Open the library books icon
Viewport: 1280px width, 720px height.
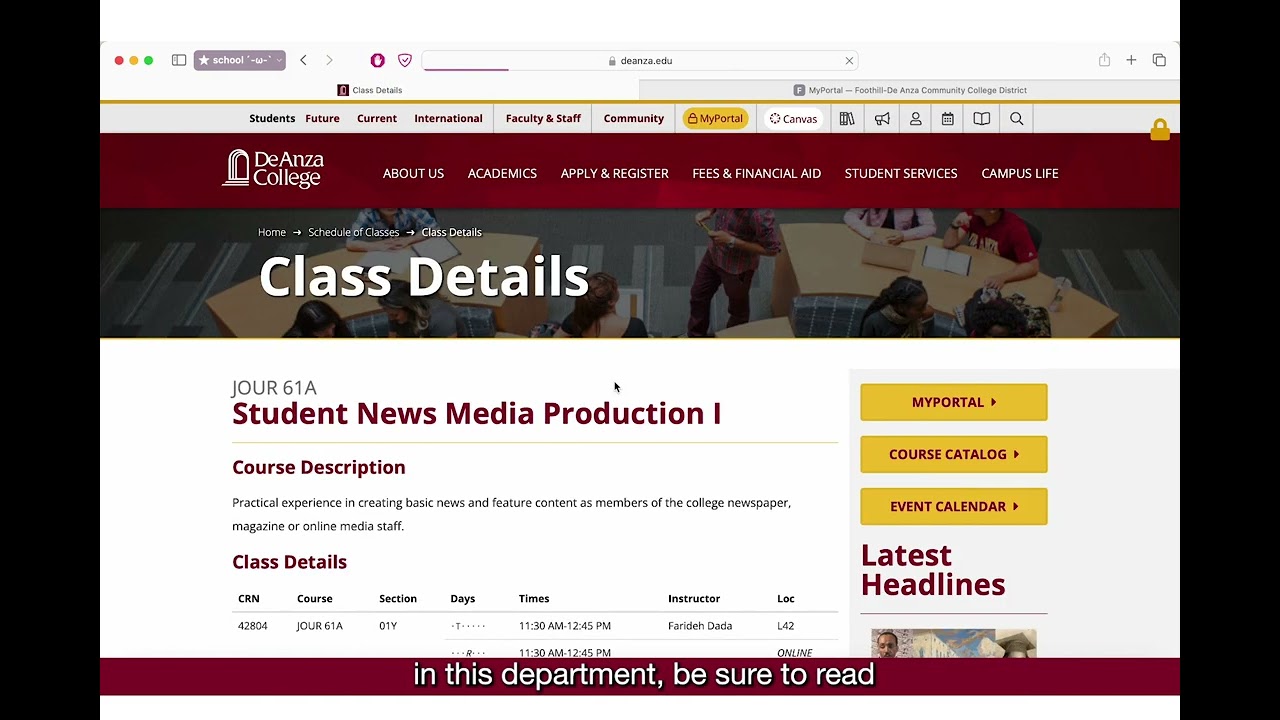click(x=847, y=118)
